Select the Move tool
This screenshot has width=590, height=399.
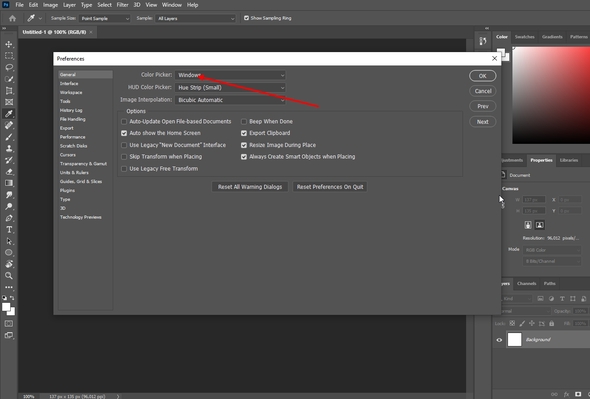tap(9, 44)
